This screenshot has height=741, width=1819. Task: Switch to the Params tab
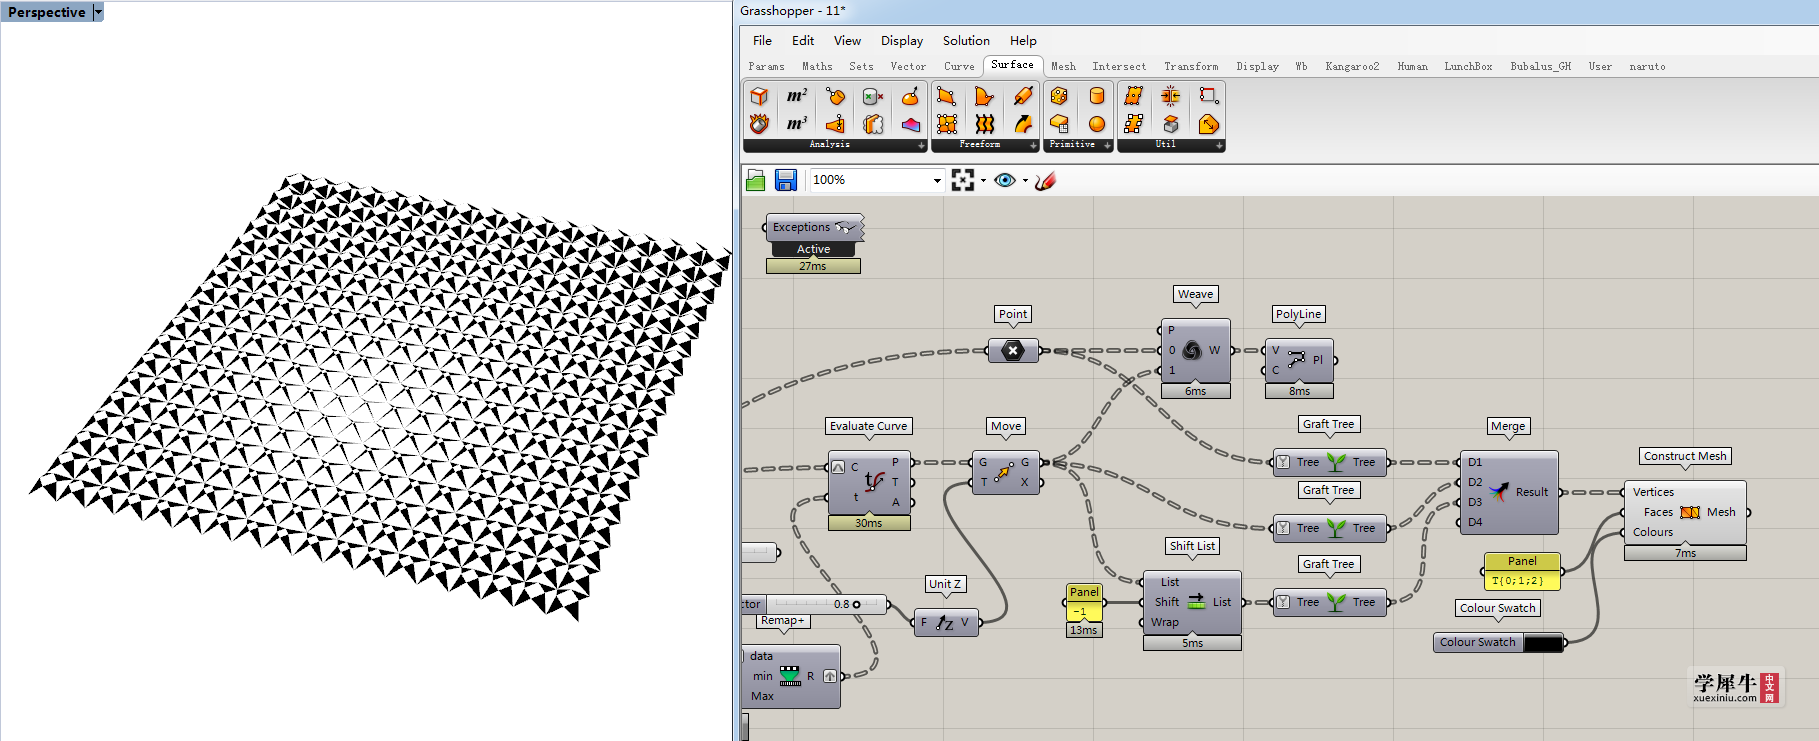(x=766, y=66)
